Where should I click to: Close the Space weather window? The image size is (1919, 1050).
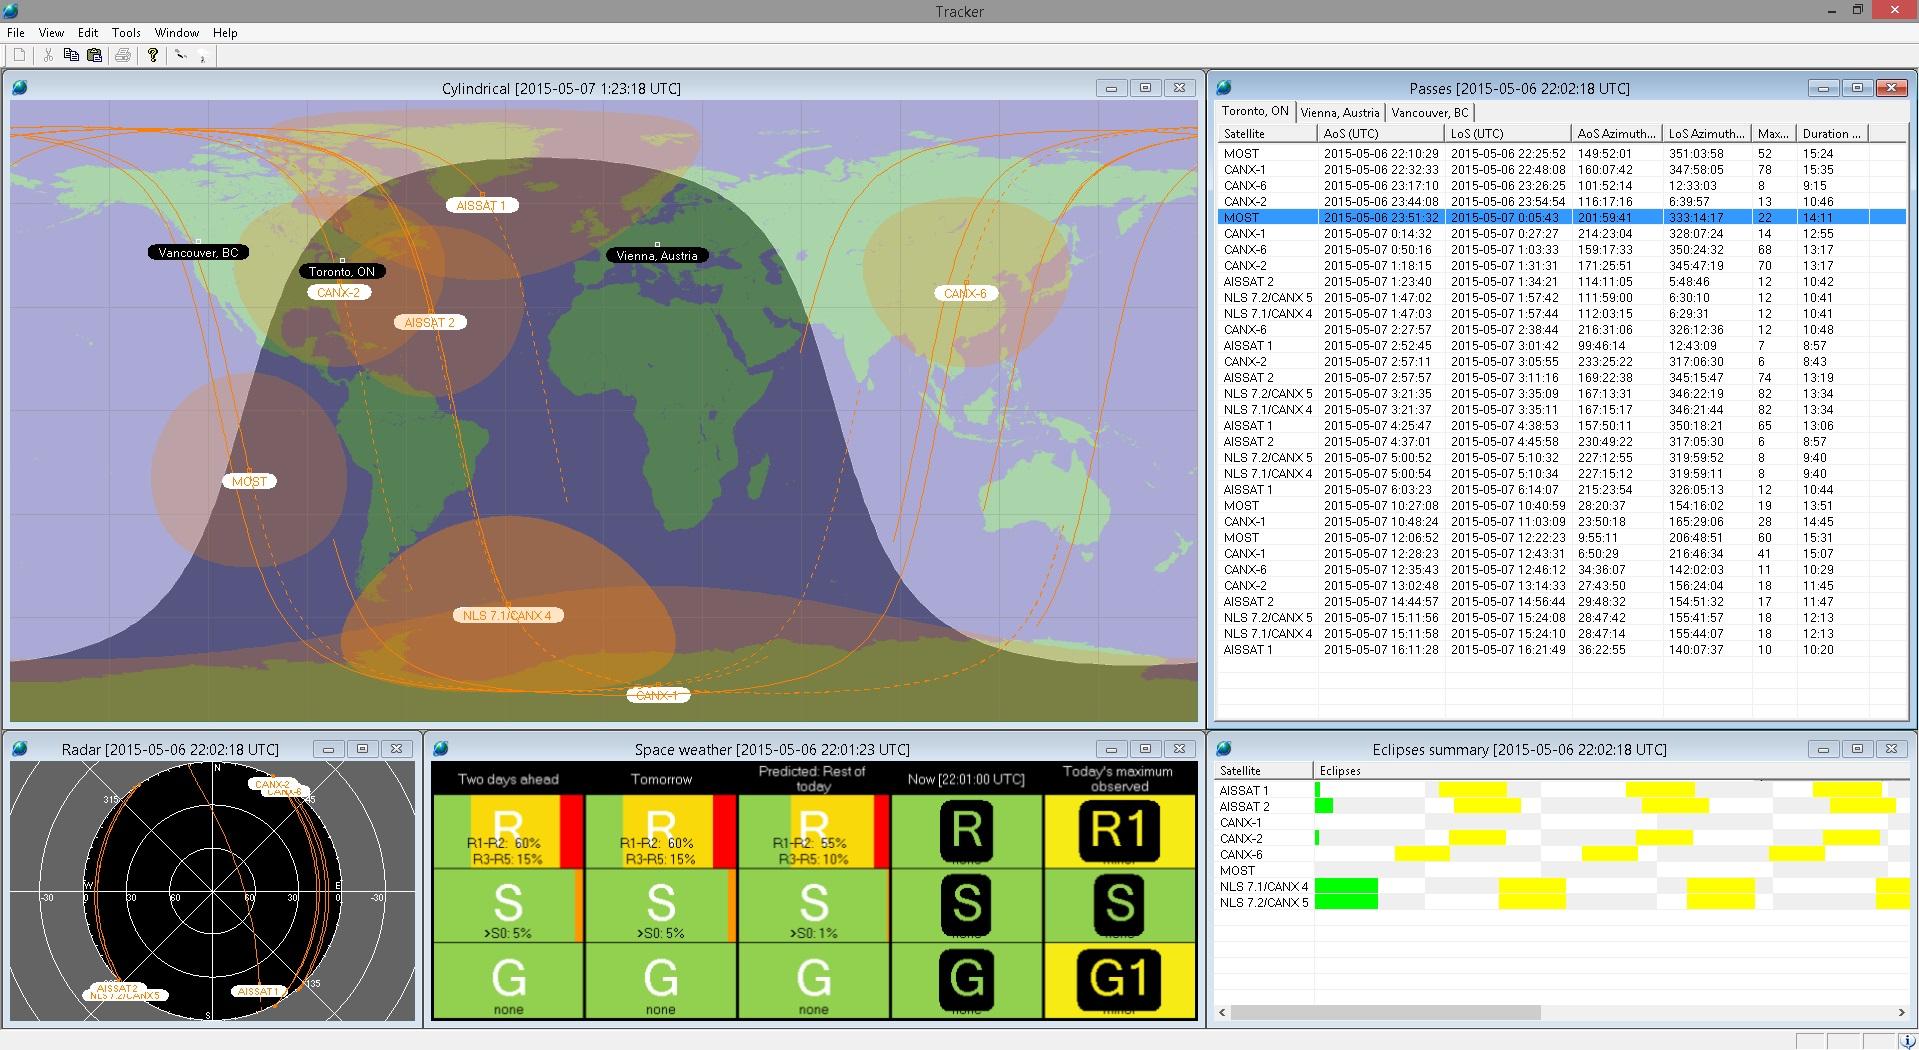[1179, 749]
